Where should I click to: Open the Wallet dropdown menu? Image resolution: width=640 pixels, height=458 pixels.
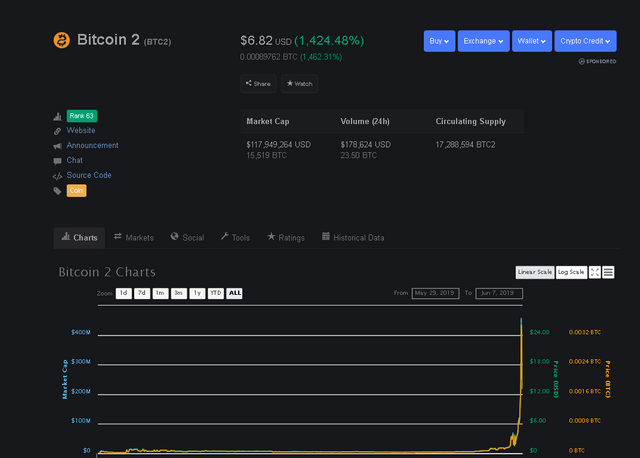pyautogui.click(x=532, y=41)
